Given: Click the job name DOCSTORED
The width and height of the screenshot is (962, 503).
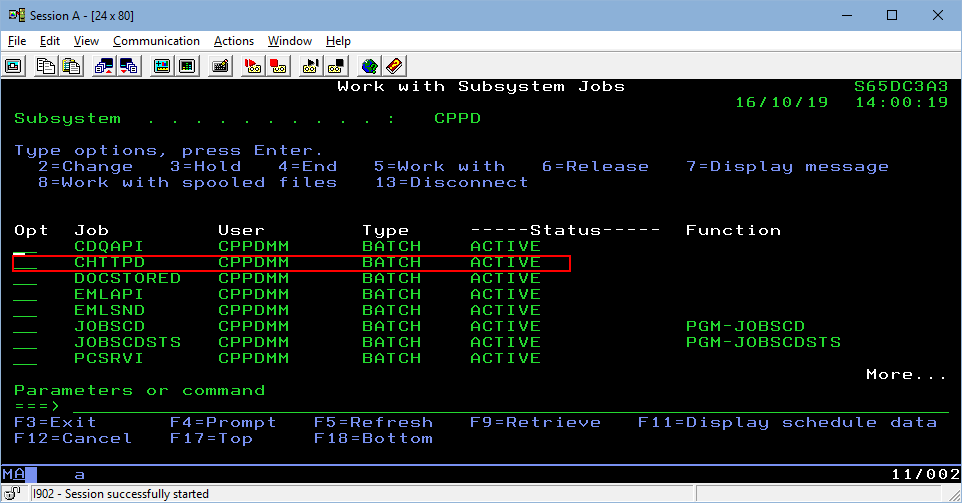Looking at the screenshot, I should click(127, 278).
